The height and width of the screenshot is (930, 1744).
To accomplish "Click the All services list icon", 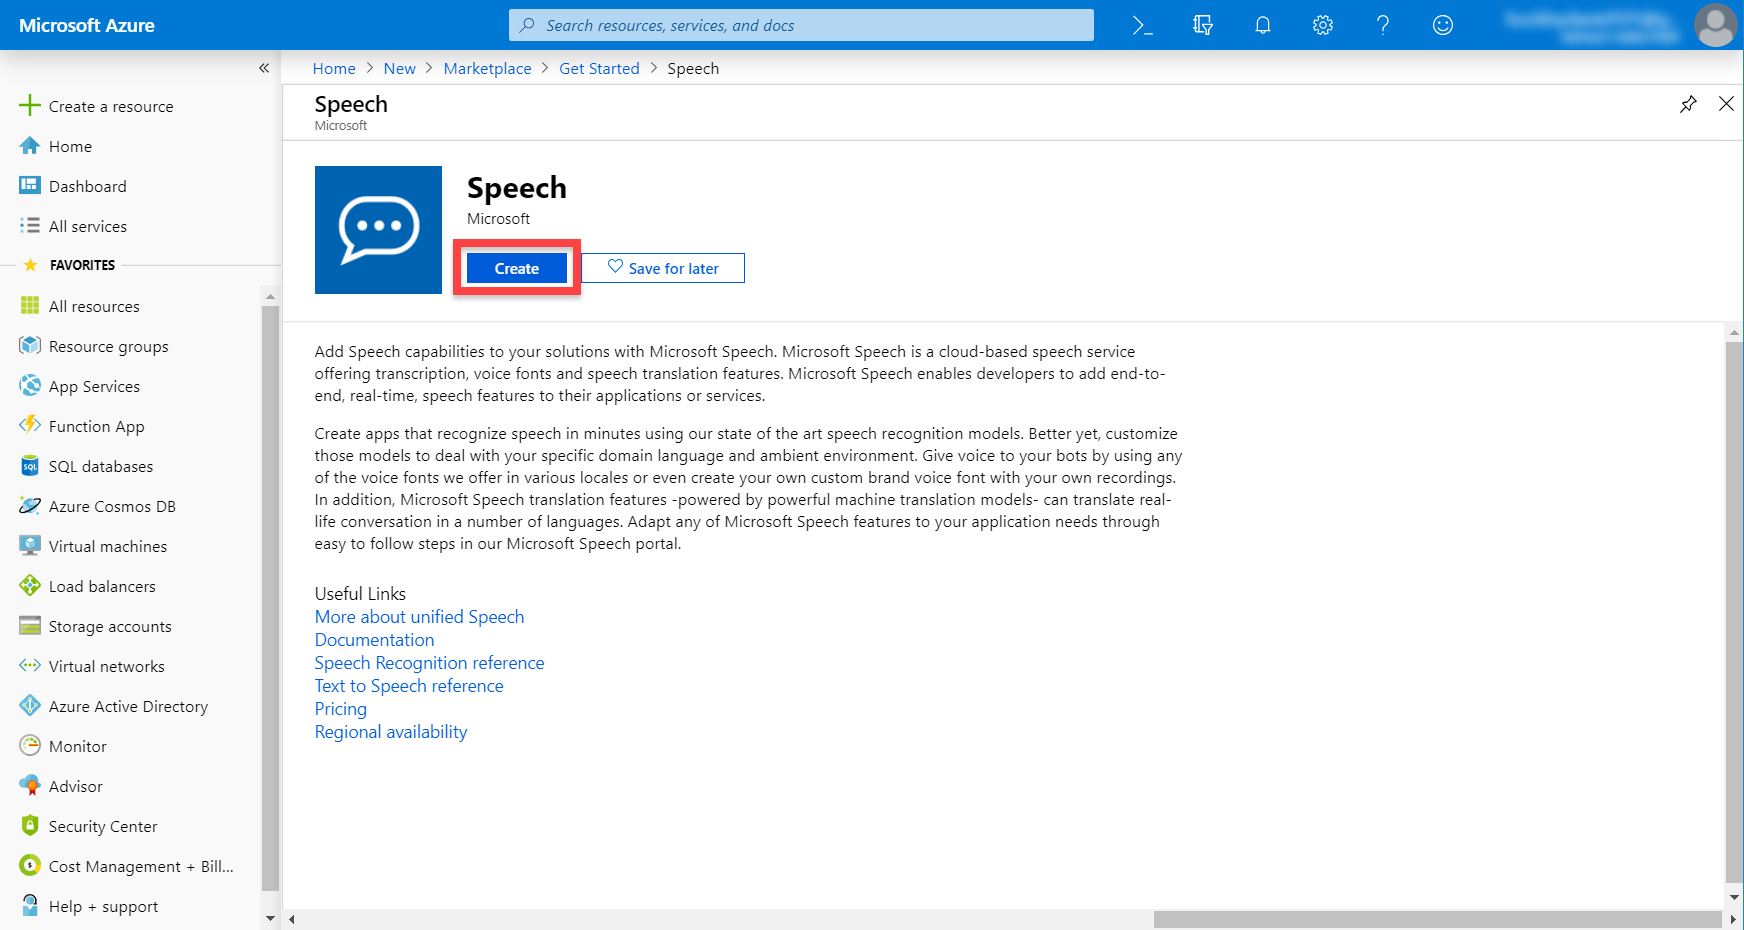I will tap(30, 226).
